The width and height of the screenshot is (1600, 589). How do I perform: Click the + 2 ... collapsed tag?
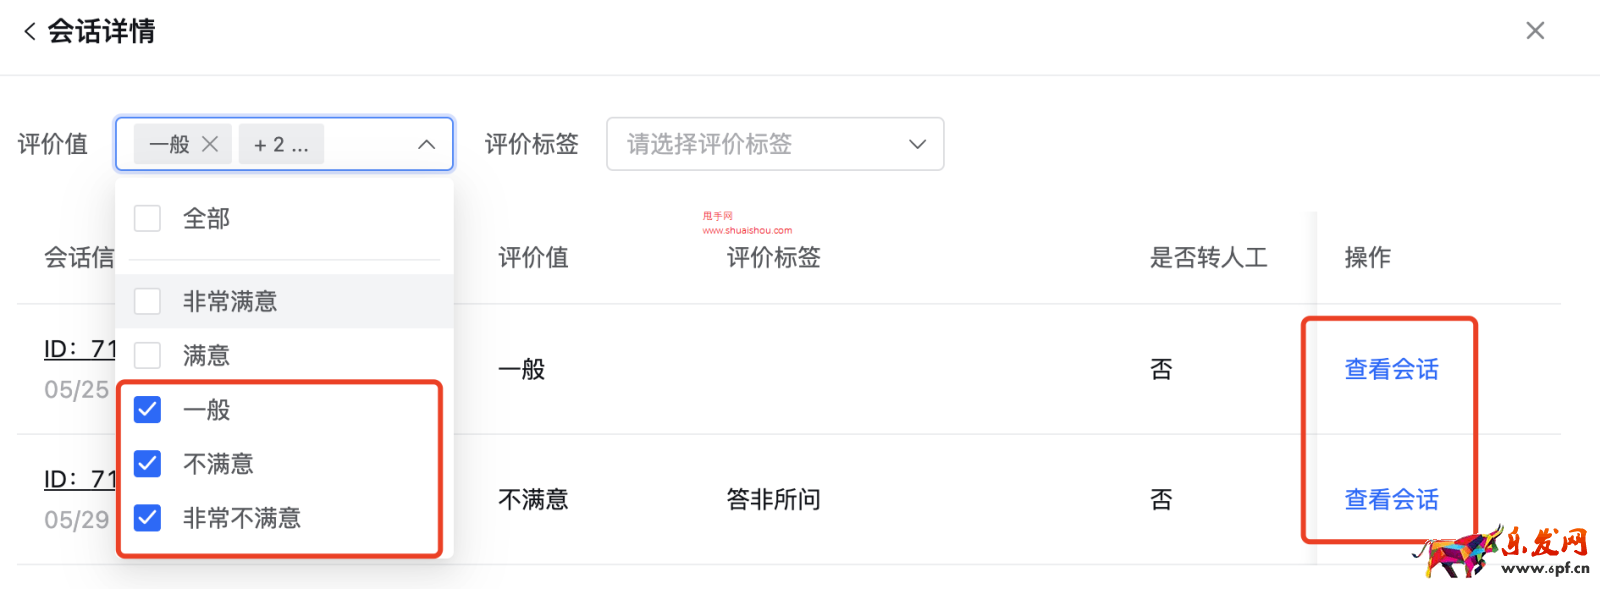click(x=281, y=143)
